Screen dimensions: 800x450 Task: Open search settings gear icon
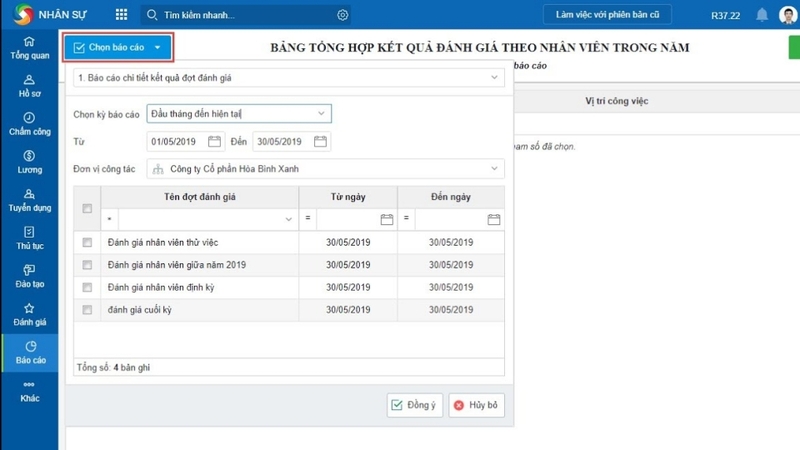(x=342, y=15)
